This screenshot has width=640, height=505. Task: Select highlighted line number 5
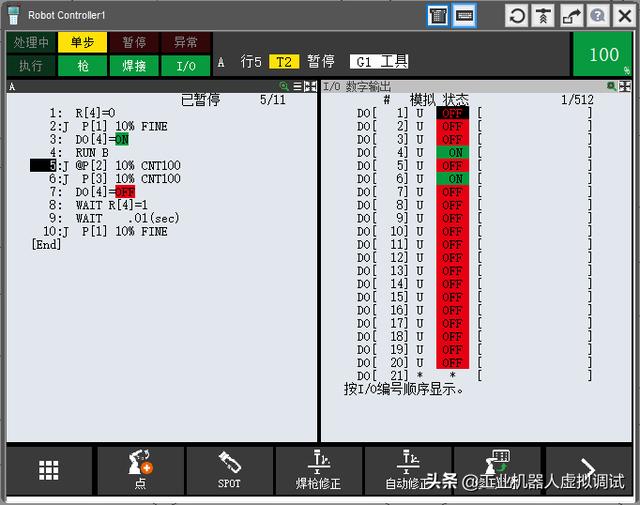(43, 166)
